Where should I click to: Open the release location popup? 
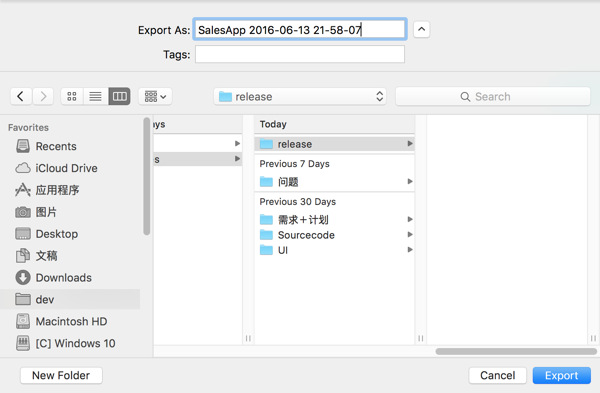[x=300, y=96]
